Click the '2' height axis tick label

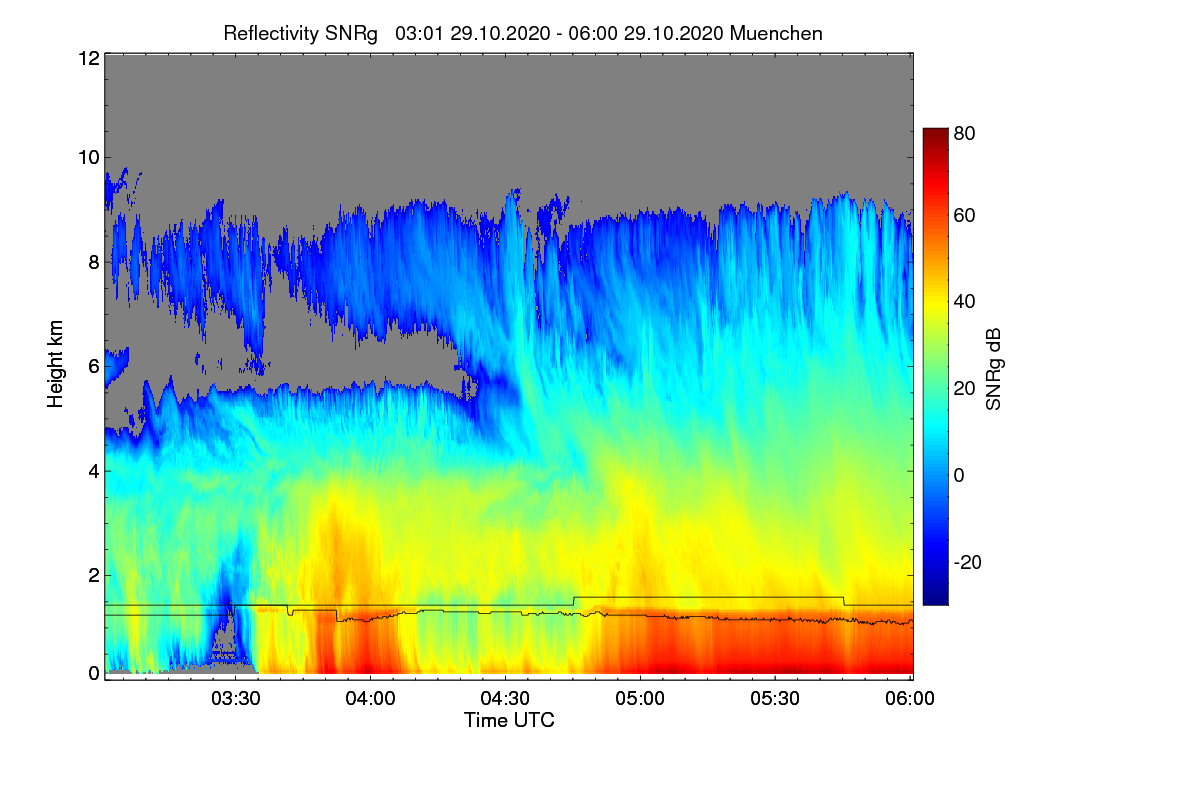(x=93, y=574)
